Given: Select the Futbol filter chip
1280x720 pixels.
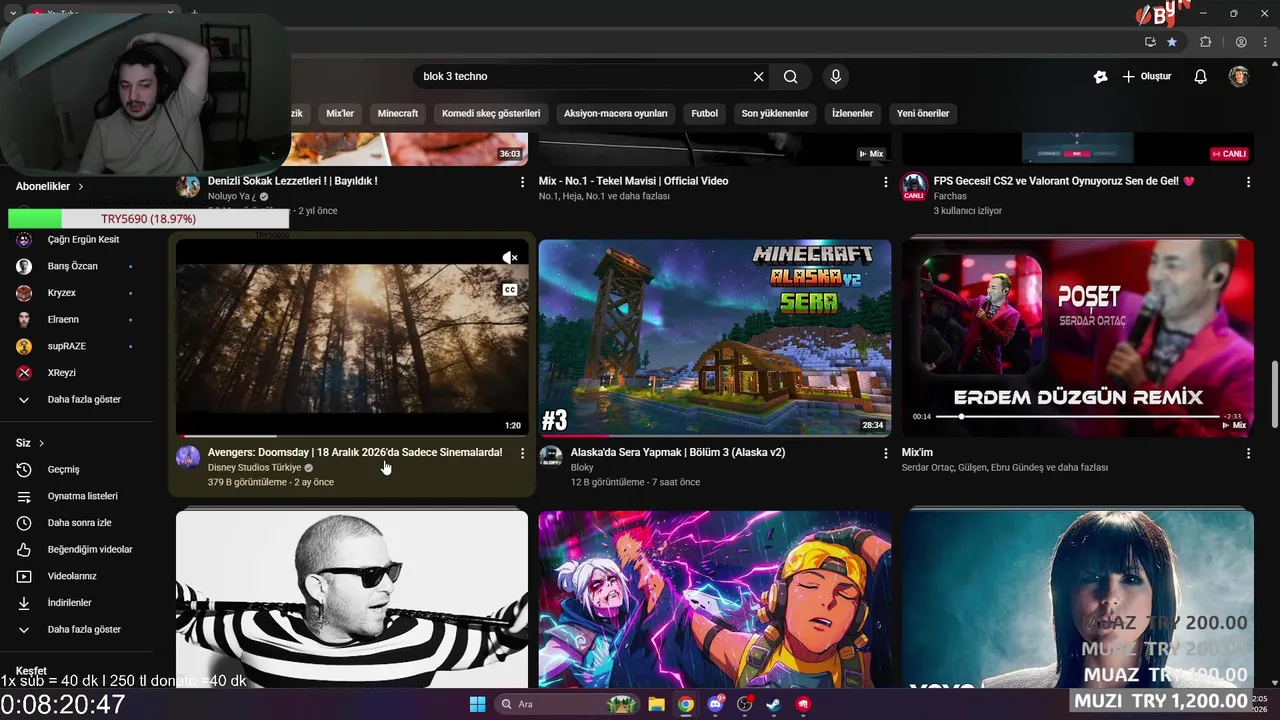Looking at the screenshot, I should [x=705, y=113].
